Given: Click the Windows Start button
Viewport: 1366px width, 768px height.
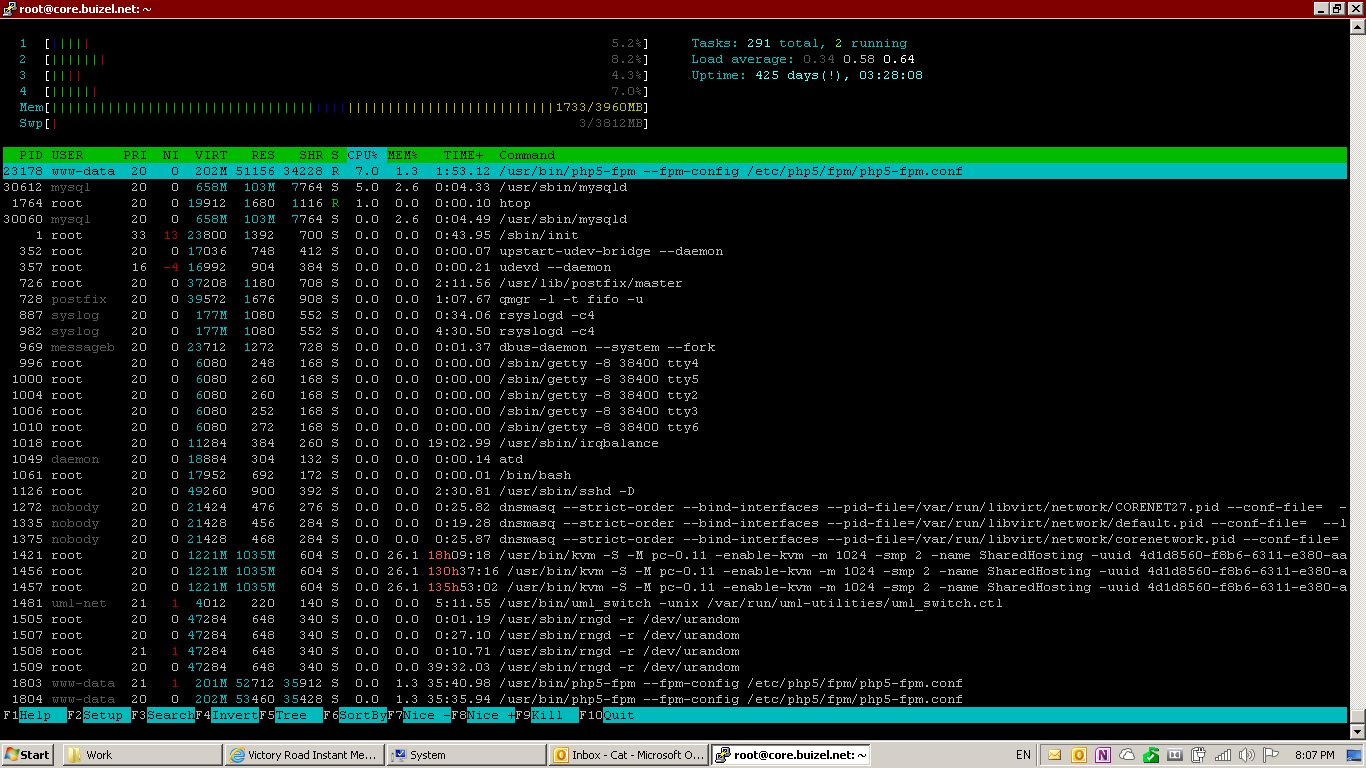Looking at the screenshot, I should 28,755.
